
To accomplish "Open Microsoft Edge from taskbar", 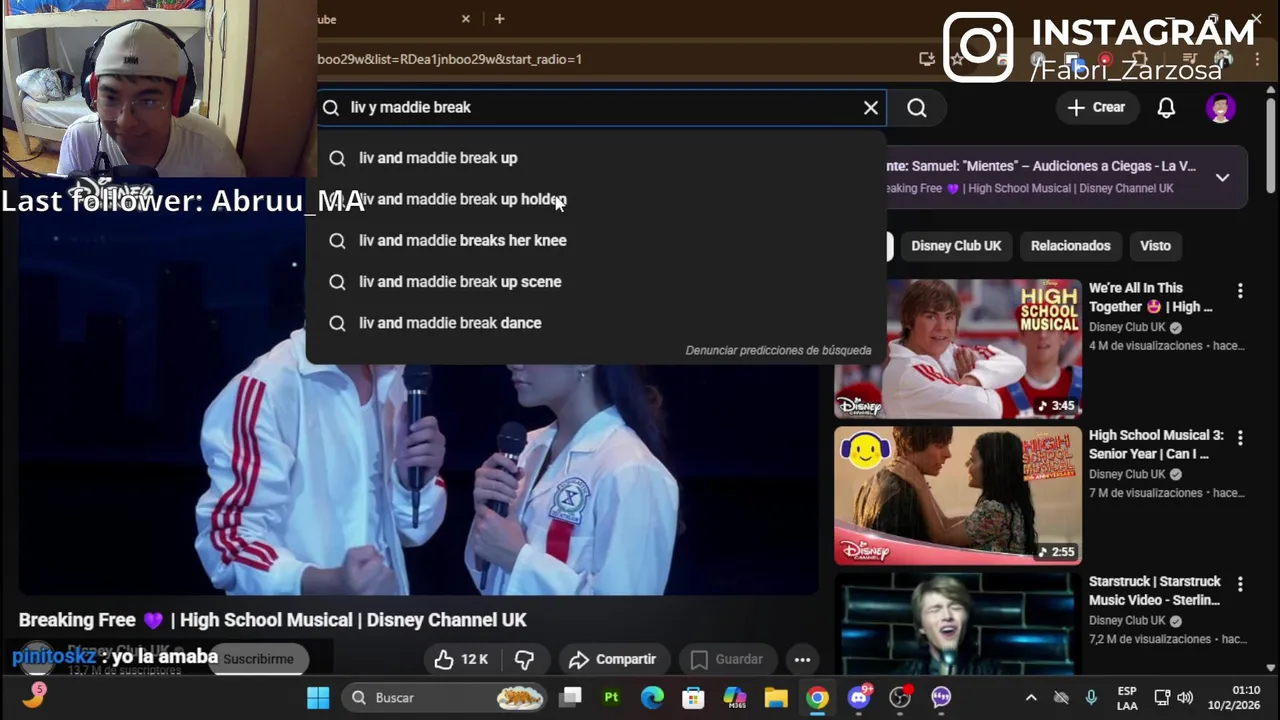I will [x=652, y=698].
